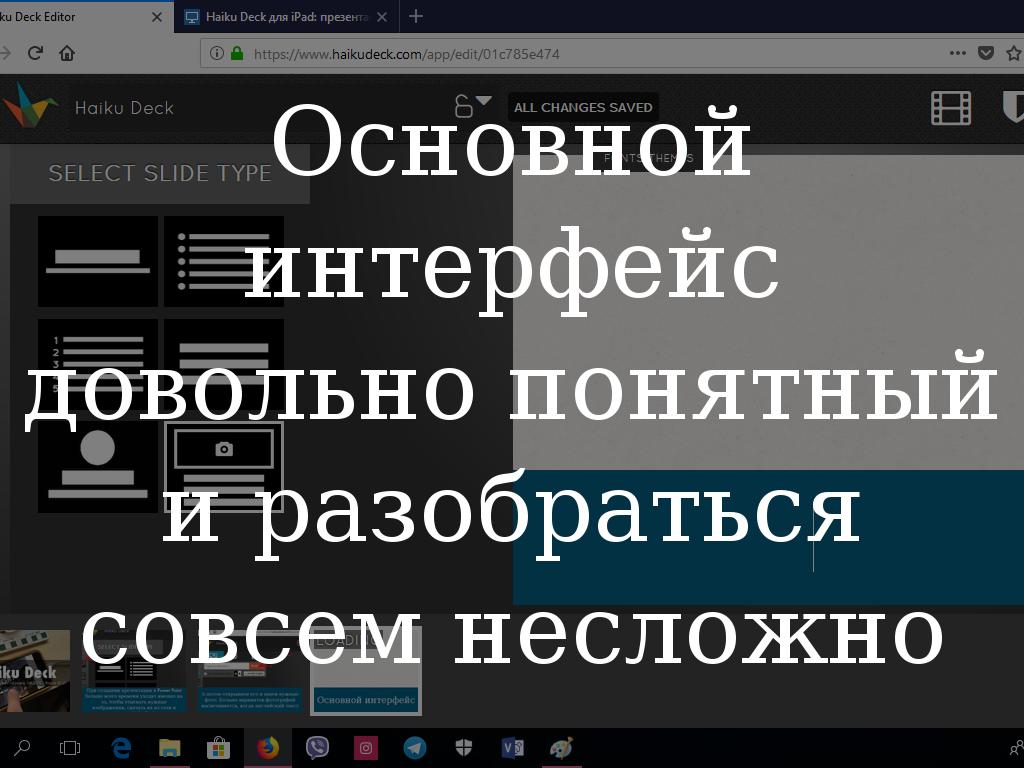Screen dimensions: 1024x768
Task: Choose the photo with text slide type
Action: click(x=224, y=466)
